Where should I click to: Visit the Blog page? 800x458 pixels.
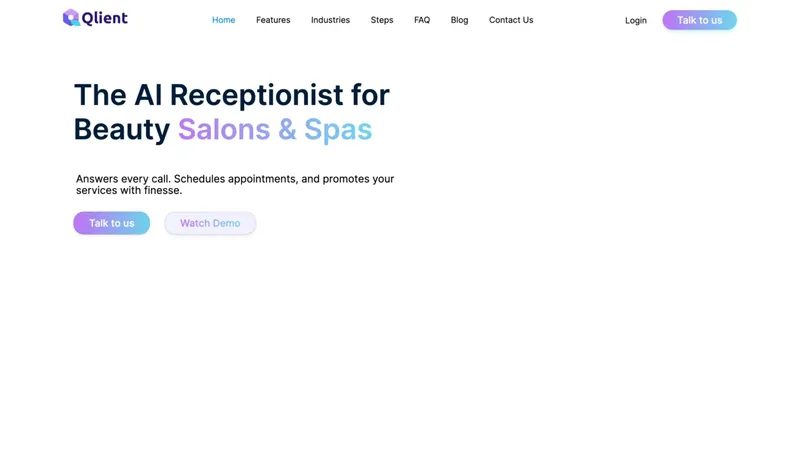tap(459, 20)
